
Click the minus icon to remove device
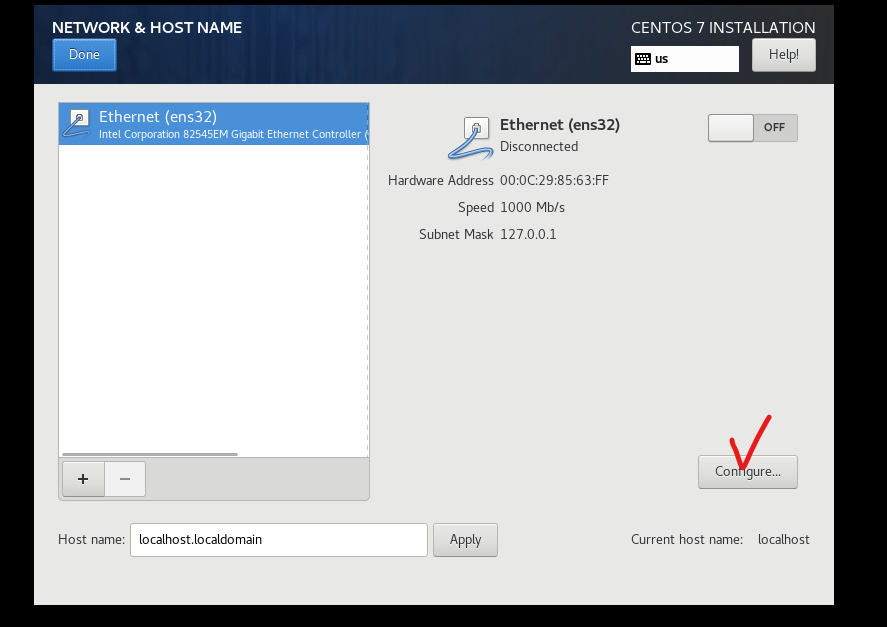coord(125,479)
